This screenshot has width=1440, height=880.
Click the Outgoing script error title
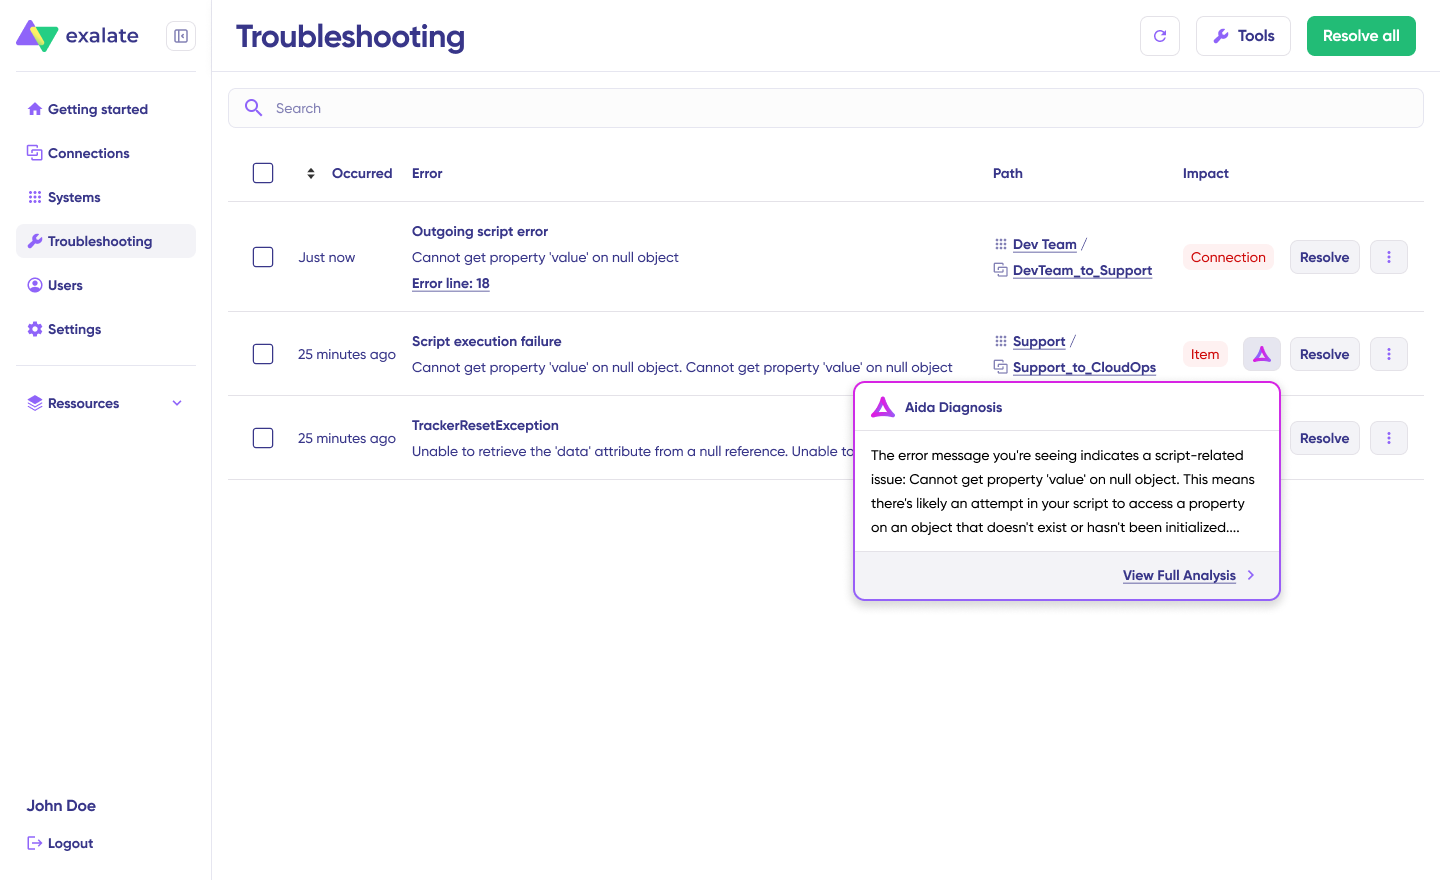click(x=480, y=231)
